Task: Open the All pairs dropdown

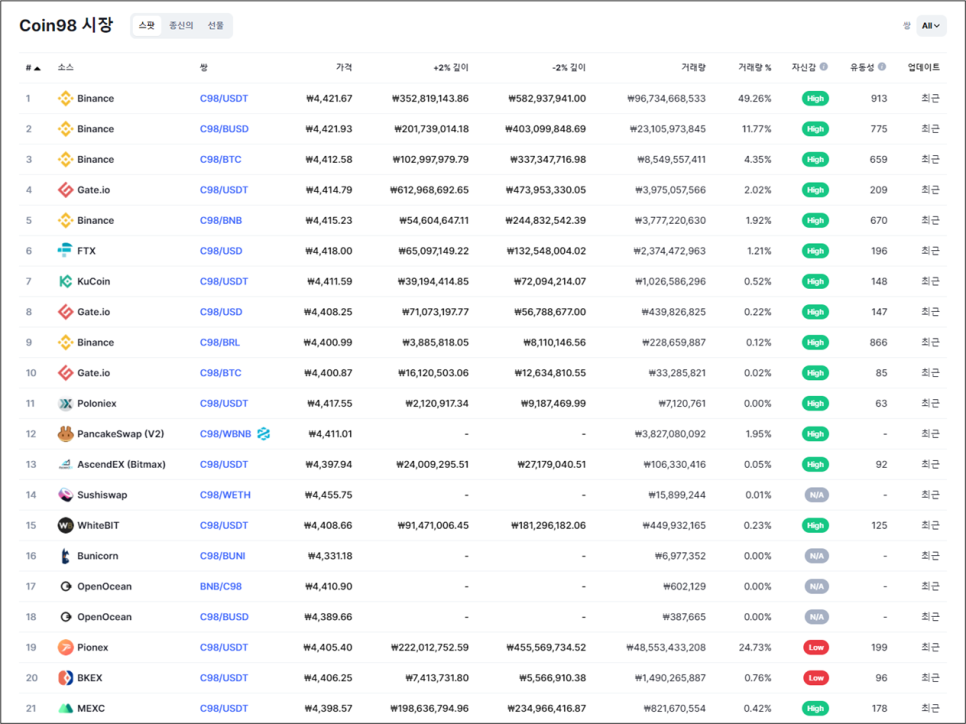Action: [931, 26]
